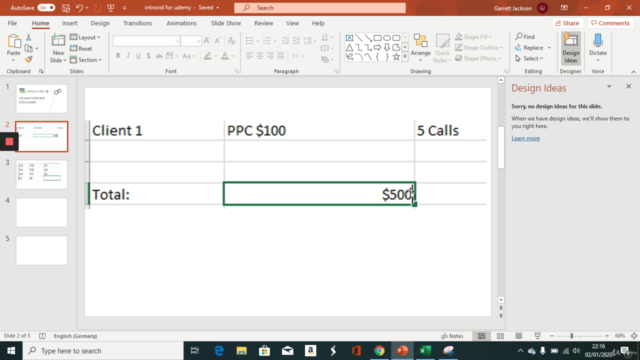
Task: Center the text alignment
Action: (260, 56)
